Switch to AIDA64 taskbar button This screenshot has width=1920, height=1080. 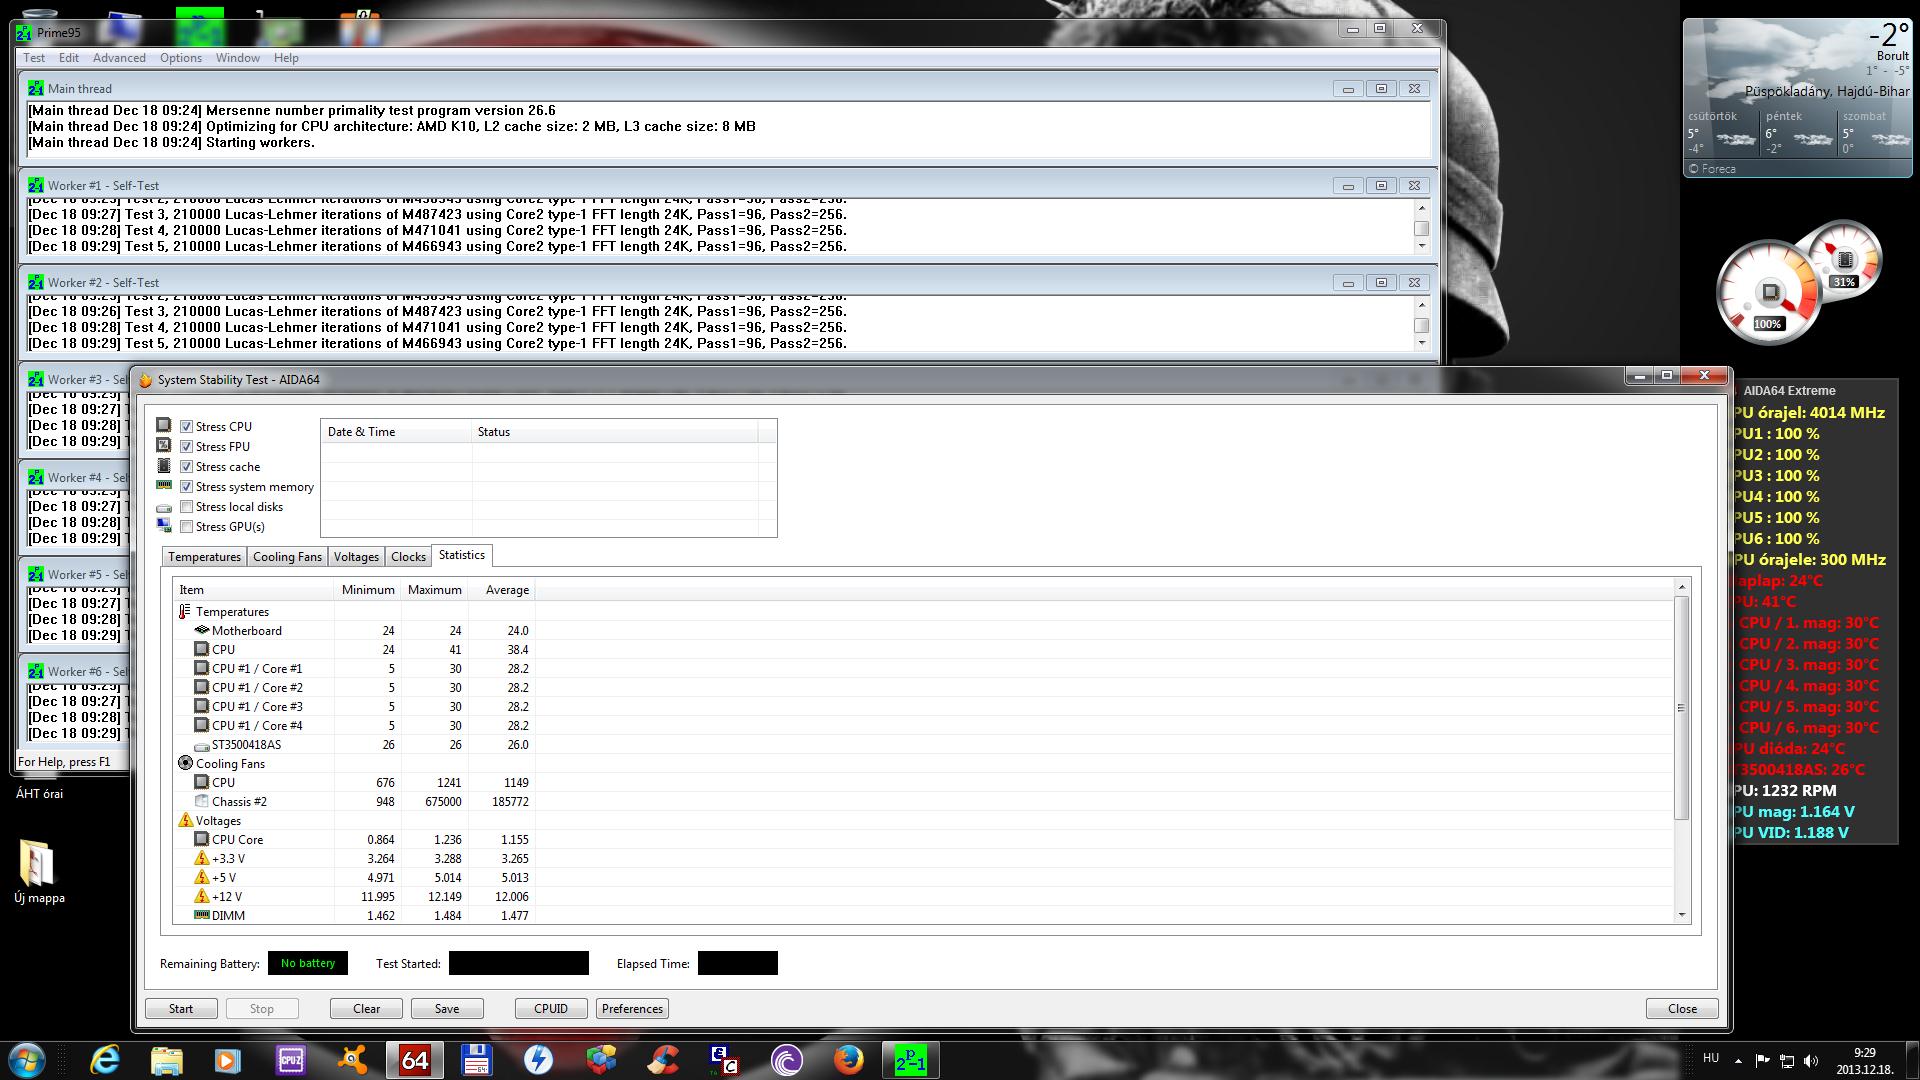(414, 1059)
